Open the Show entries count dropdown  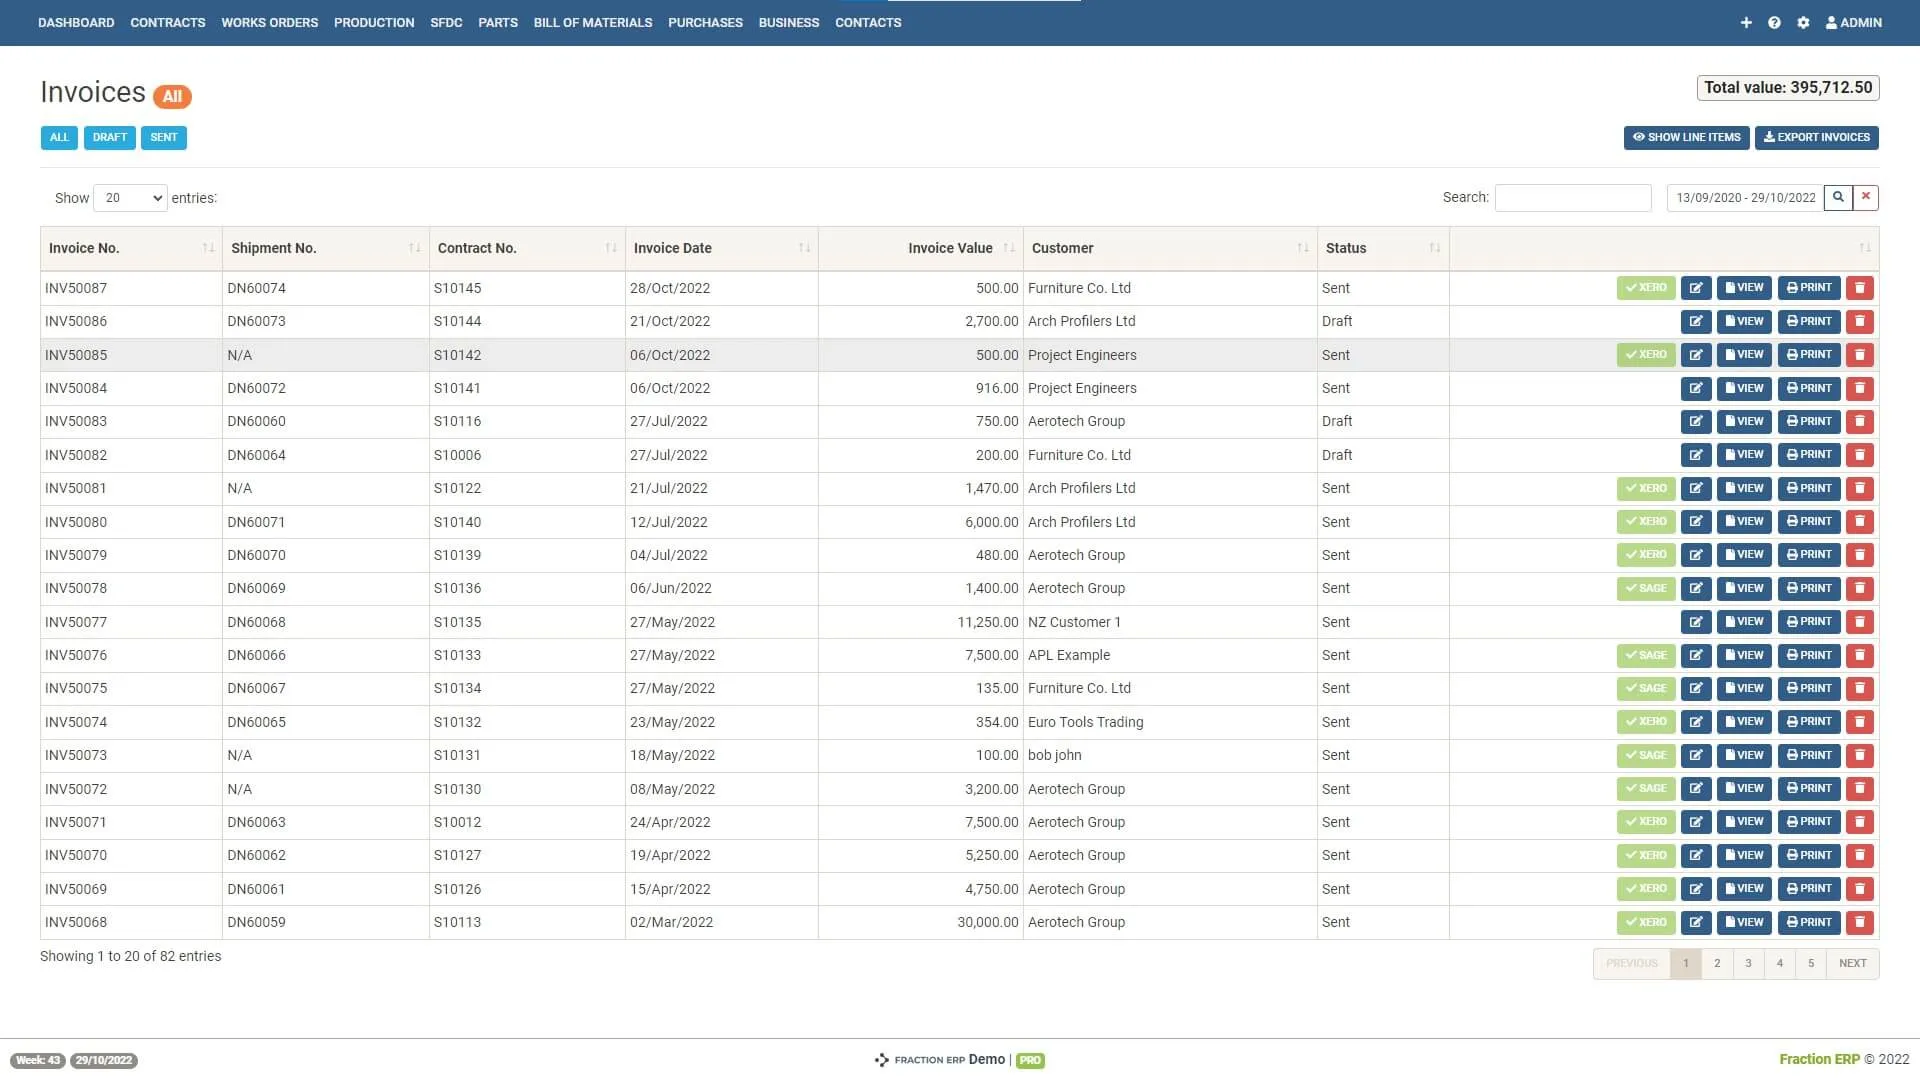[x=130, y=198]
